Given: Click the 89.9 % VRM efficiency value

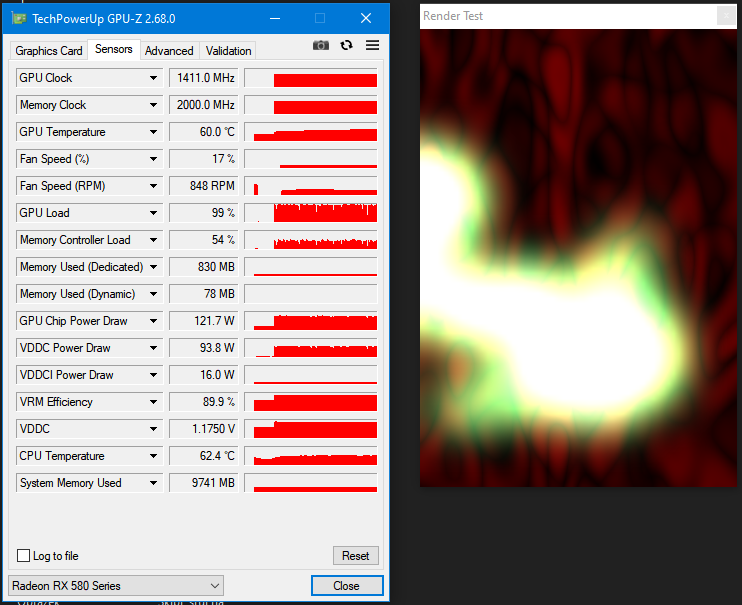Looking at the screenshot, I should click(x=203, y=402).
